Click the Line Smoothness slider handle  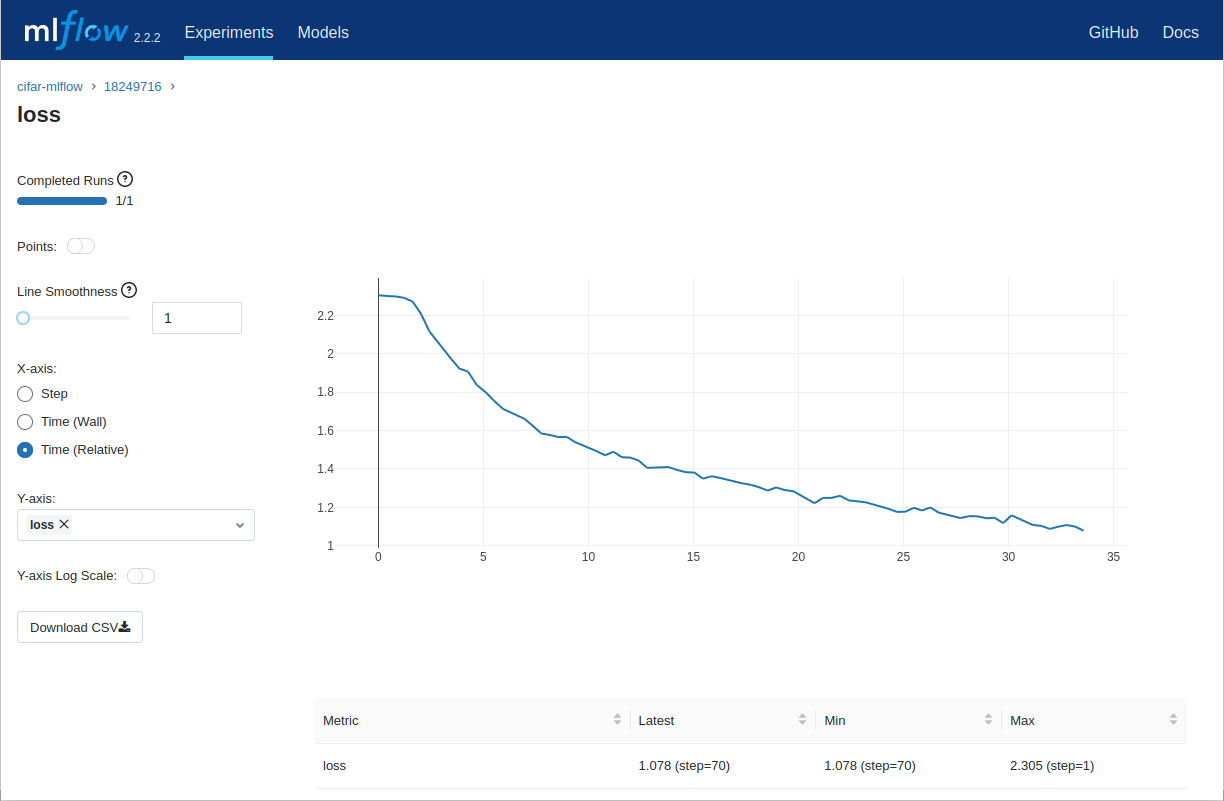tap(23, 318)
